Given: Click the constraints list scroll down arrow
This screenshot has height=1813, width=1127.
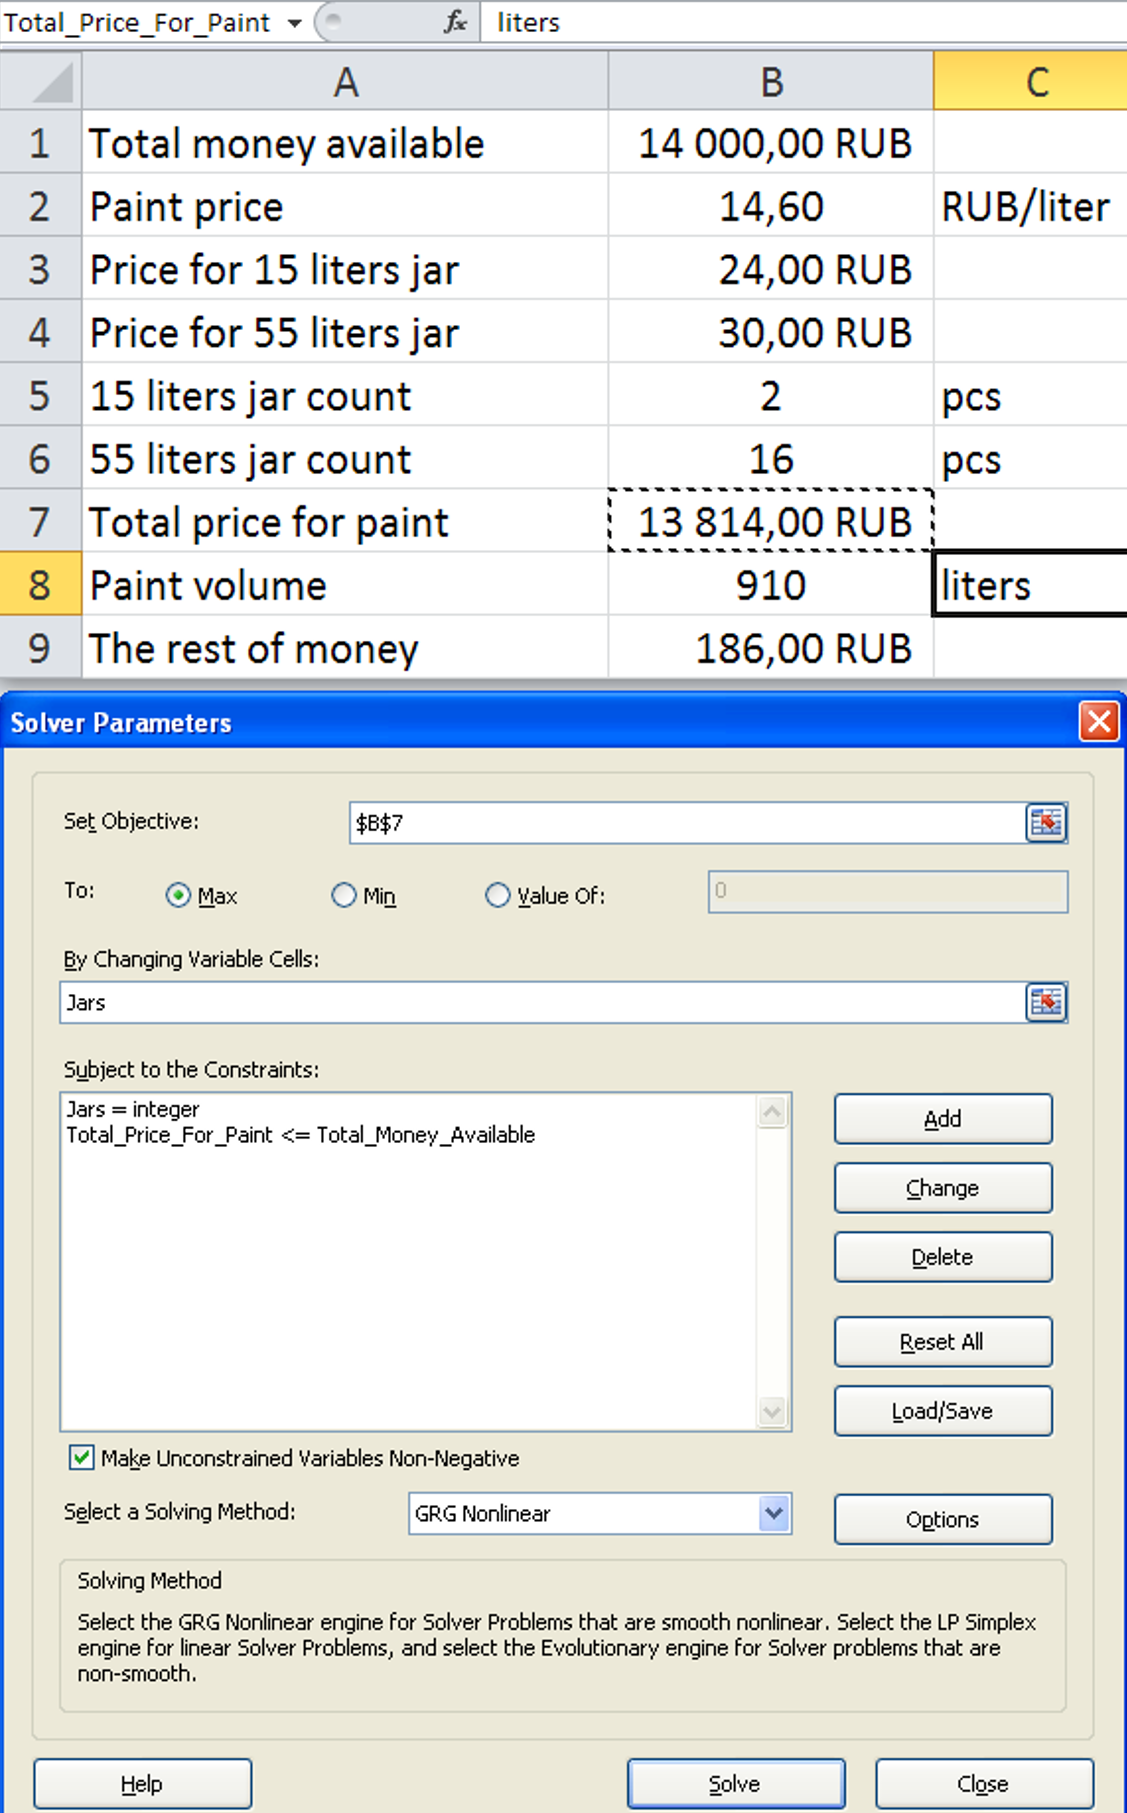Looking at the screenshot, I should click(x=772, y=1411).
